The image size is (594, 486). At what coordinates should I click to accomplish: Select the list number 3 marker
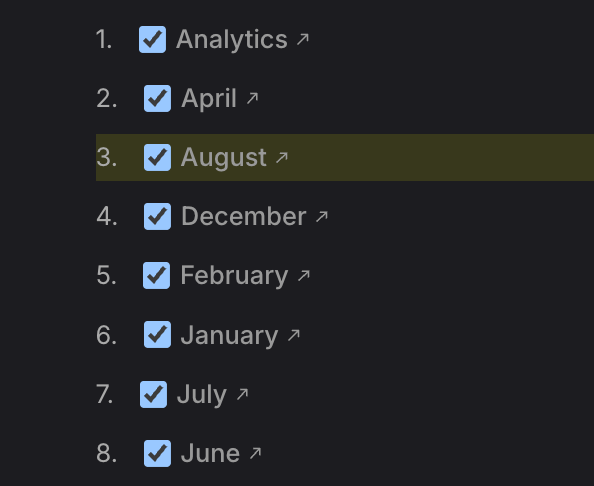tap(106, 158)
